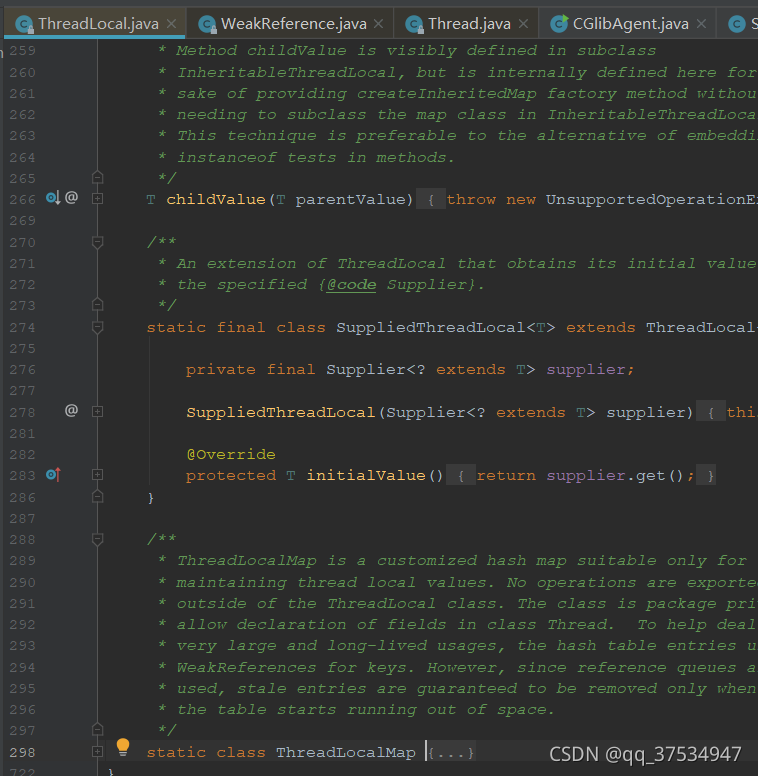Click the @ annotation gutter marker on line 266
This screenshot has width=758, height=776.
[x=71, y=197]
